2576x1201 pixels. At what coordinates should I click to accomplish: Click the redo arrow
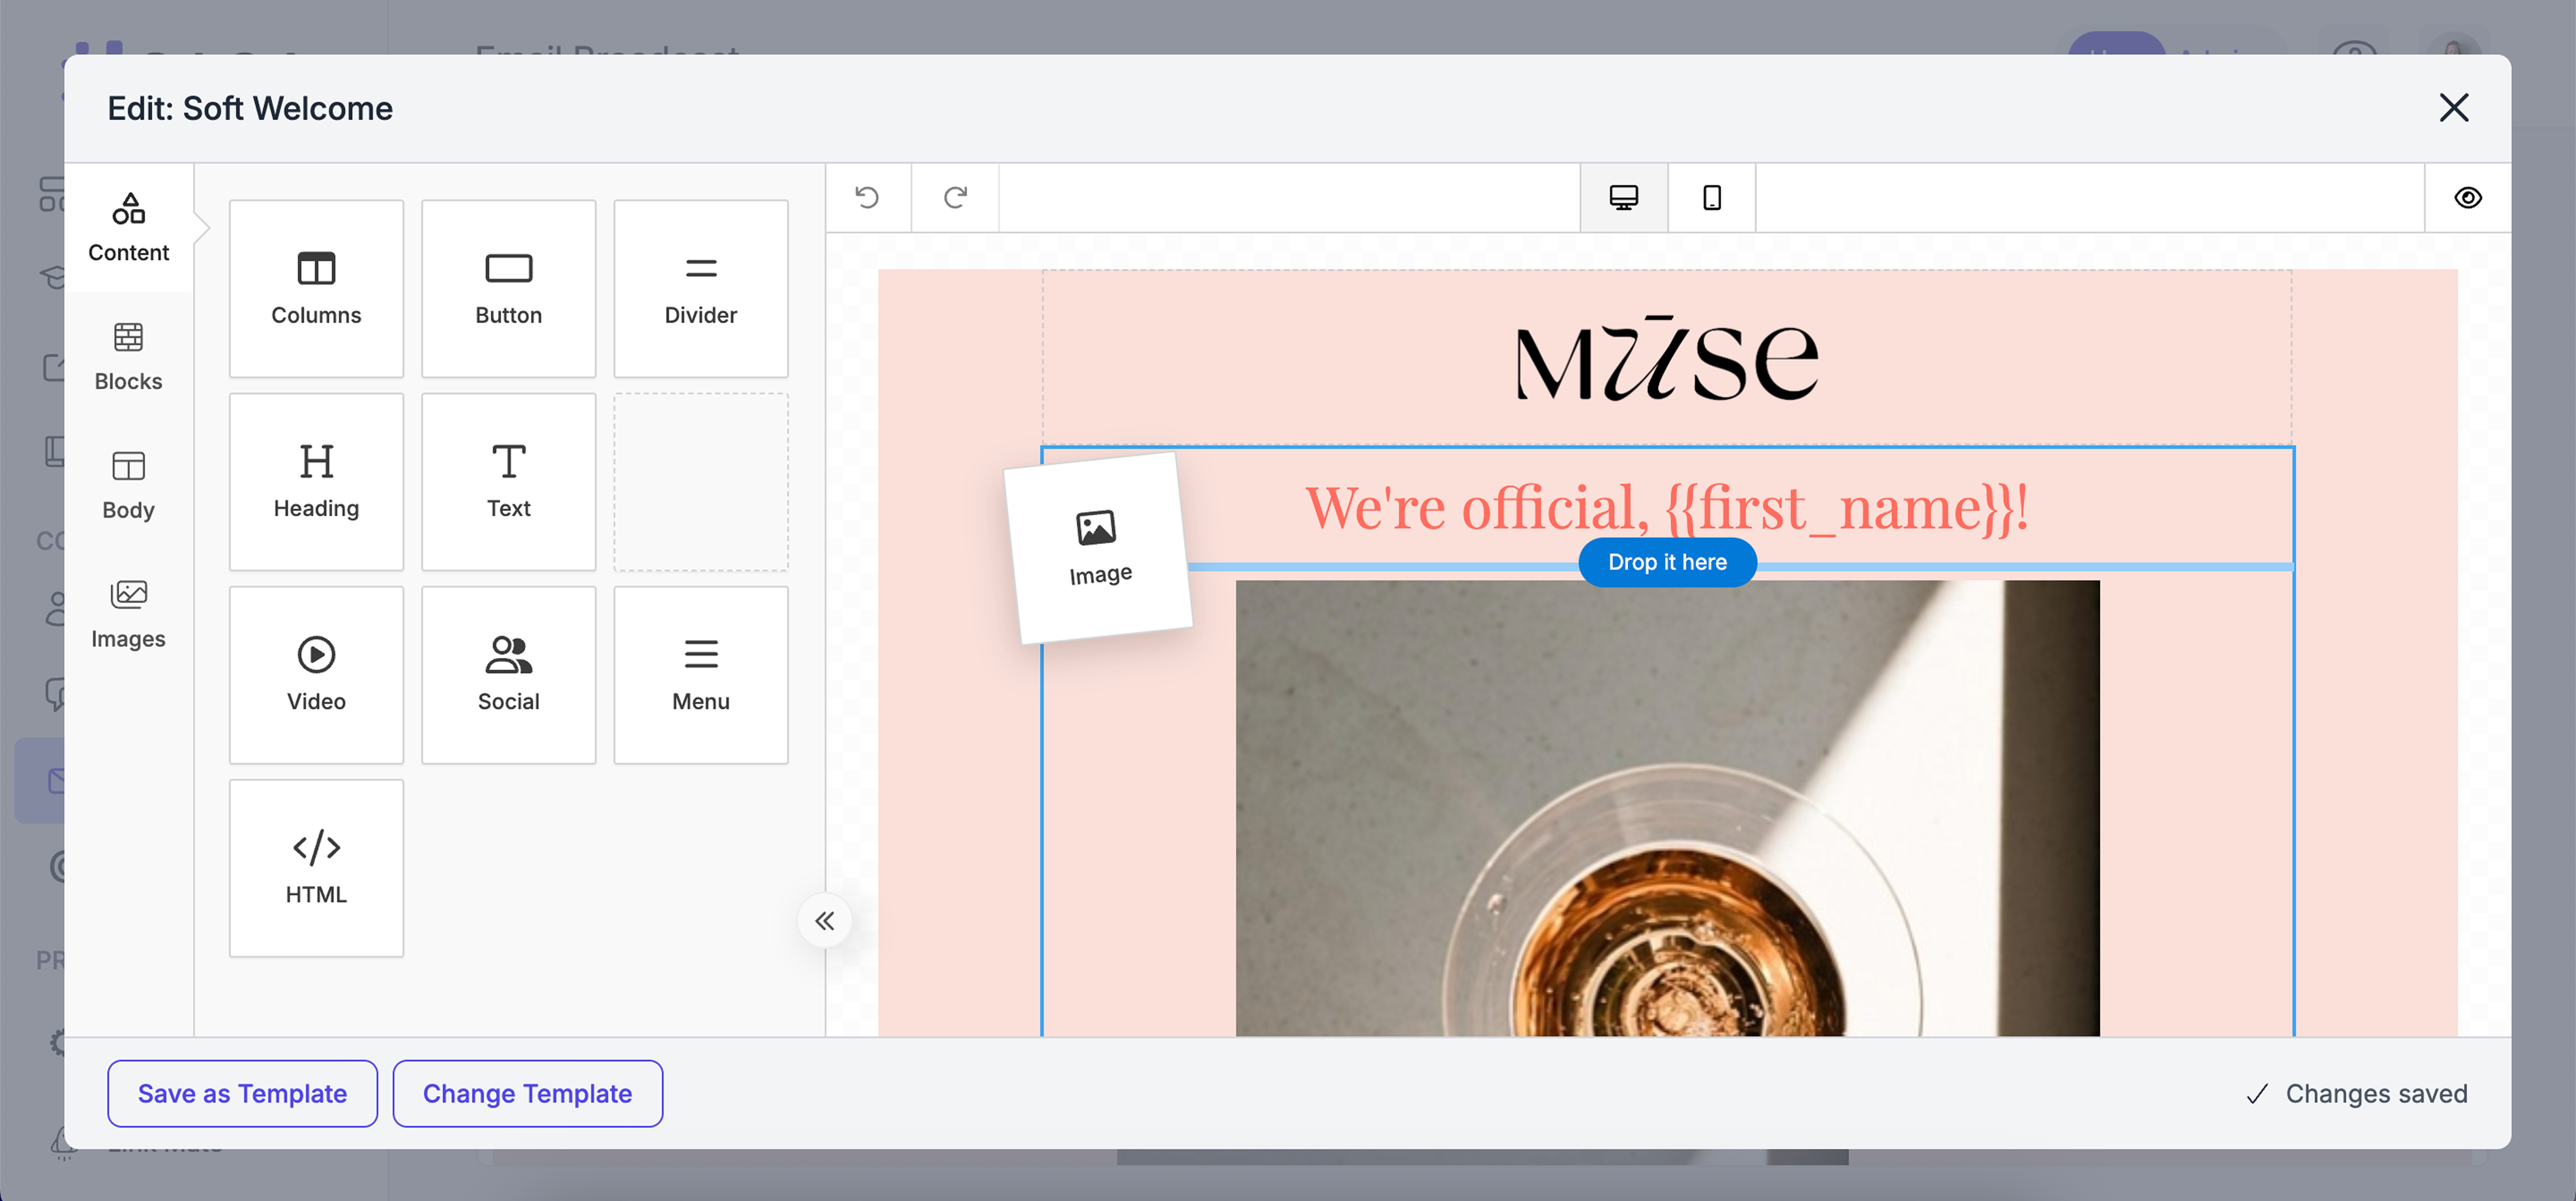pyautogui.click(x=955, y=197)
